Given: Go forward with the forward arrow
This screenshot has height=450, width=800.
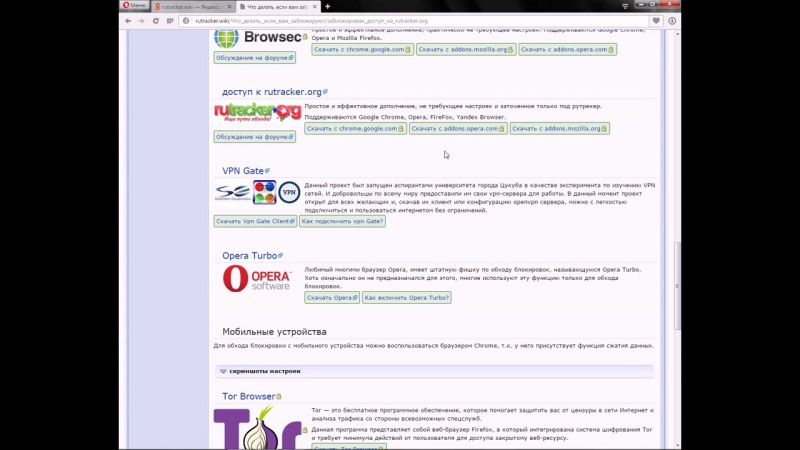Looking at the screenshot, I should [x=141, y=21].
